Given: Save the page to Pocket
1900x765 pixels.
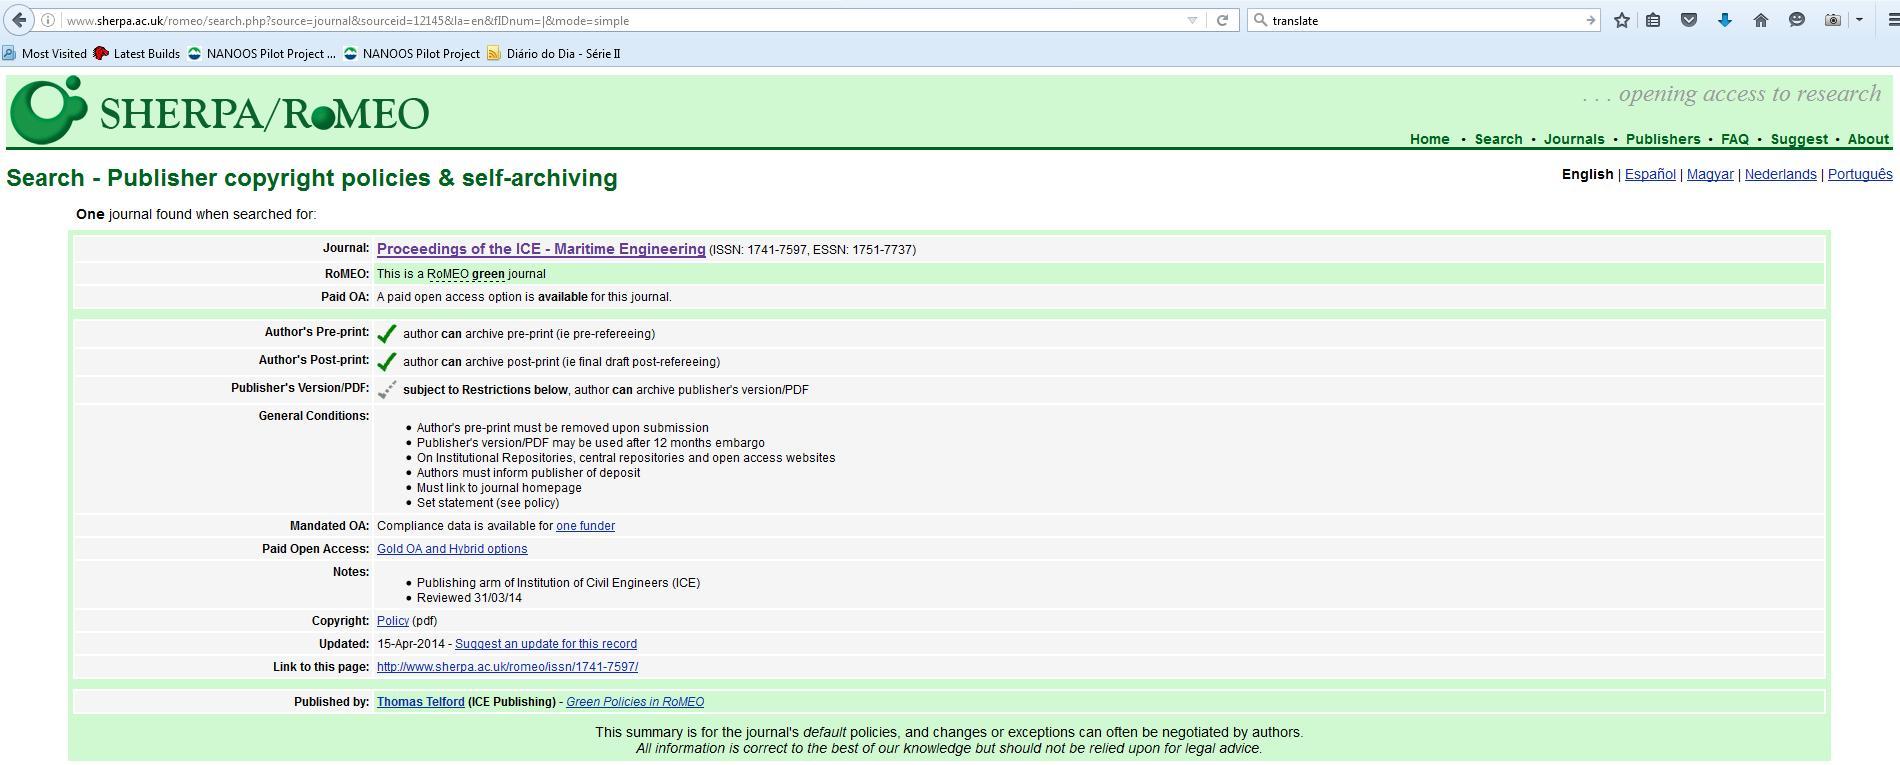Looking at the screenshot, I should (1689, 20).
